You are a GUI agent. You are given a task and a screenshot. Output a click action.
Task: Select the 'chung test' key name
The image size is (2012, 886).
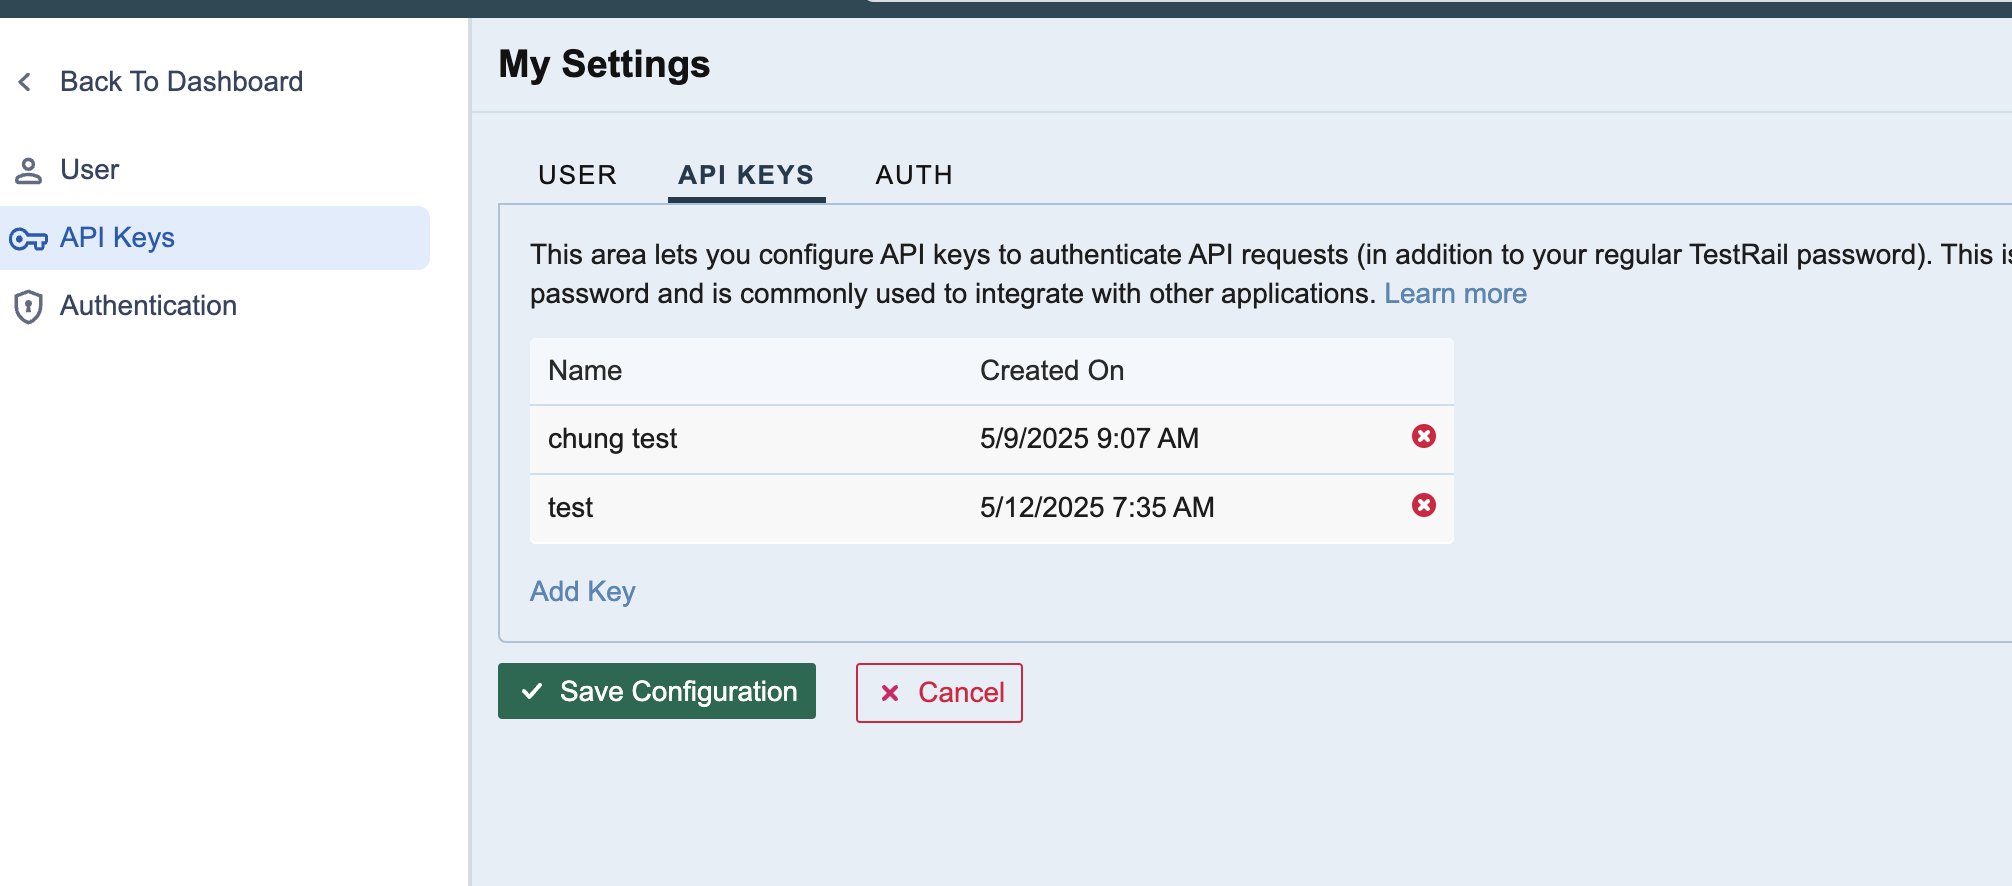[612, 439]
